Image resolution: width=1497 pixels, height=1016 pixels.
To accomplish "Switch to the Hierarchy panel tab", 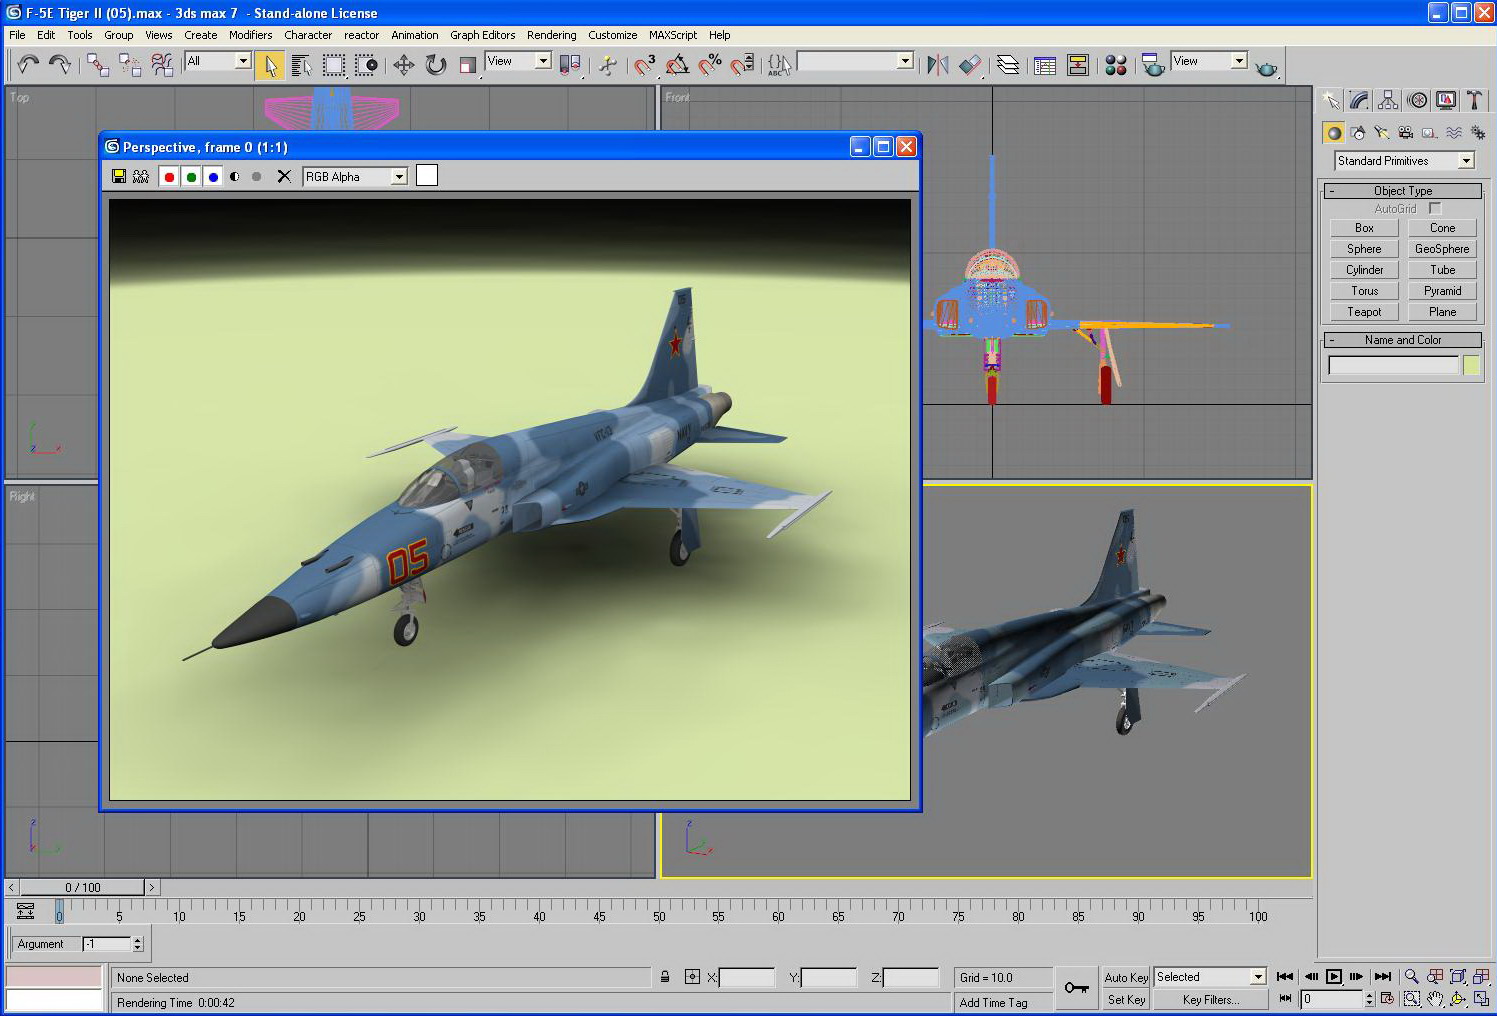I will [x=1388, y=100].
